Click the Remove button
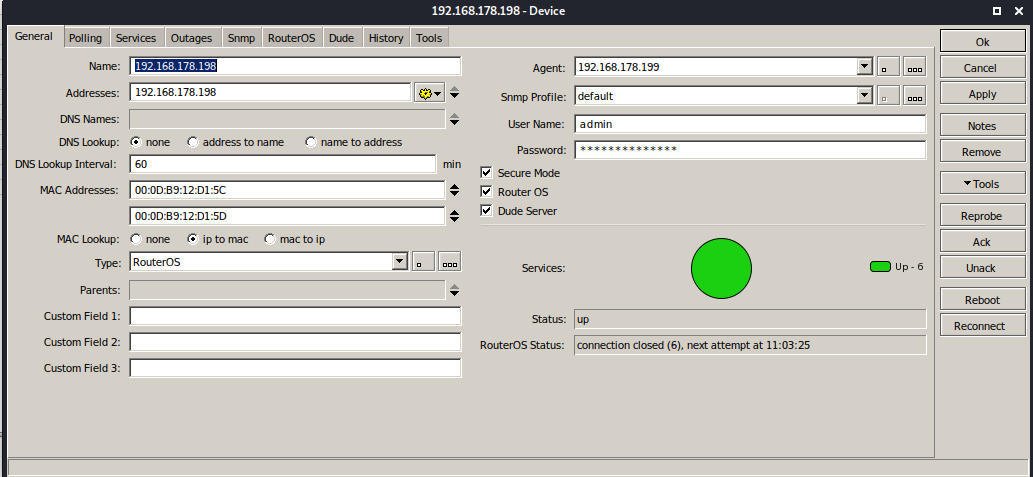 tap(981, 152)
